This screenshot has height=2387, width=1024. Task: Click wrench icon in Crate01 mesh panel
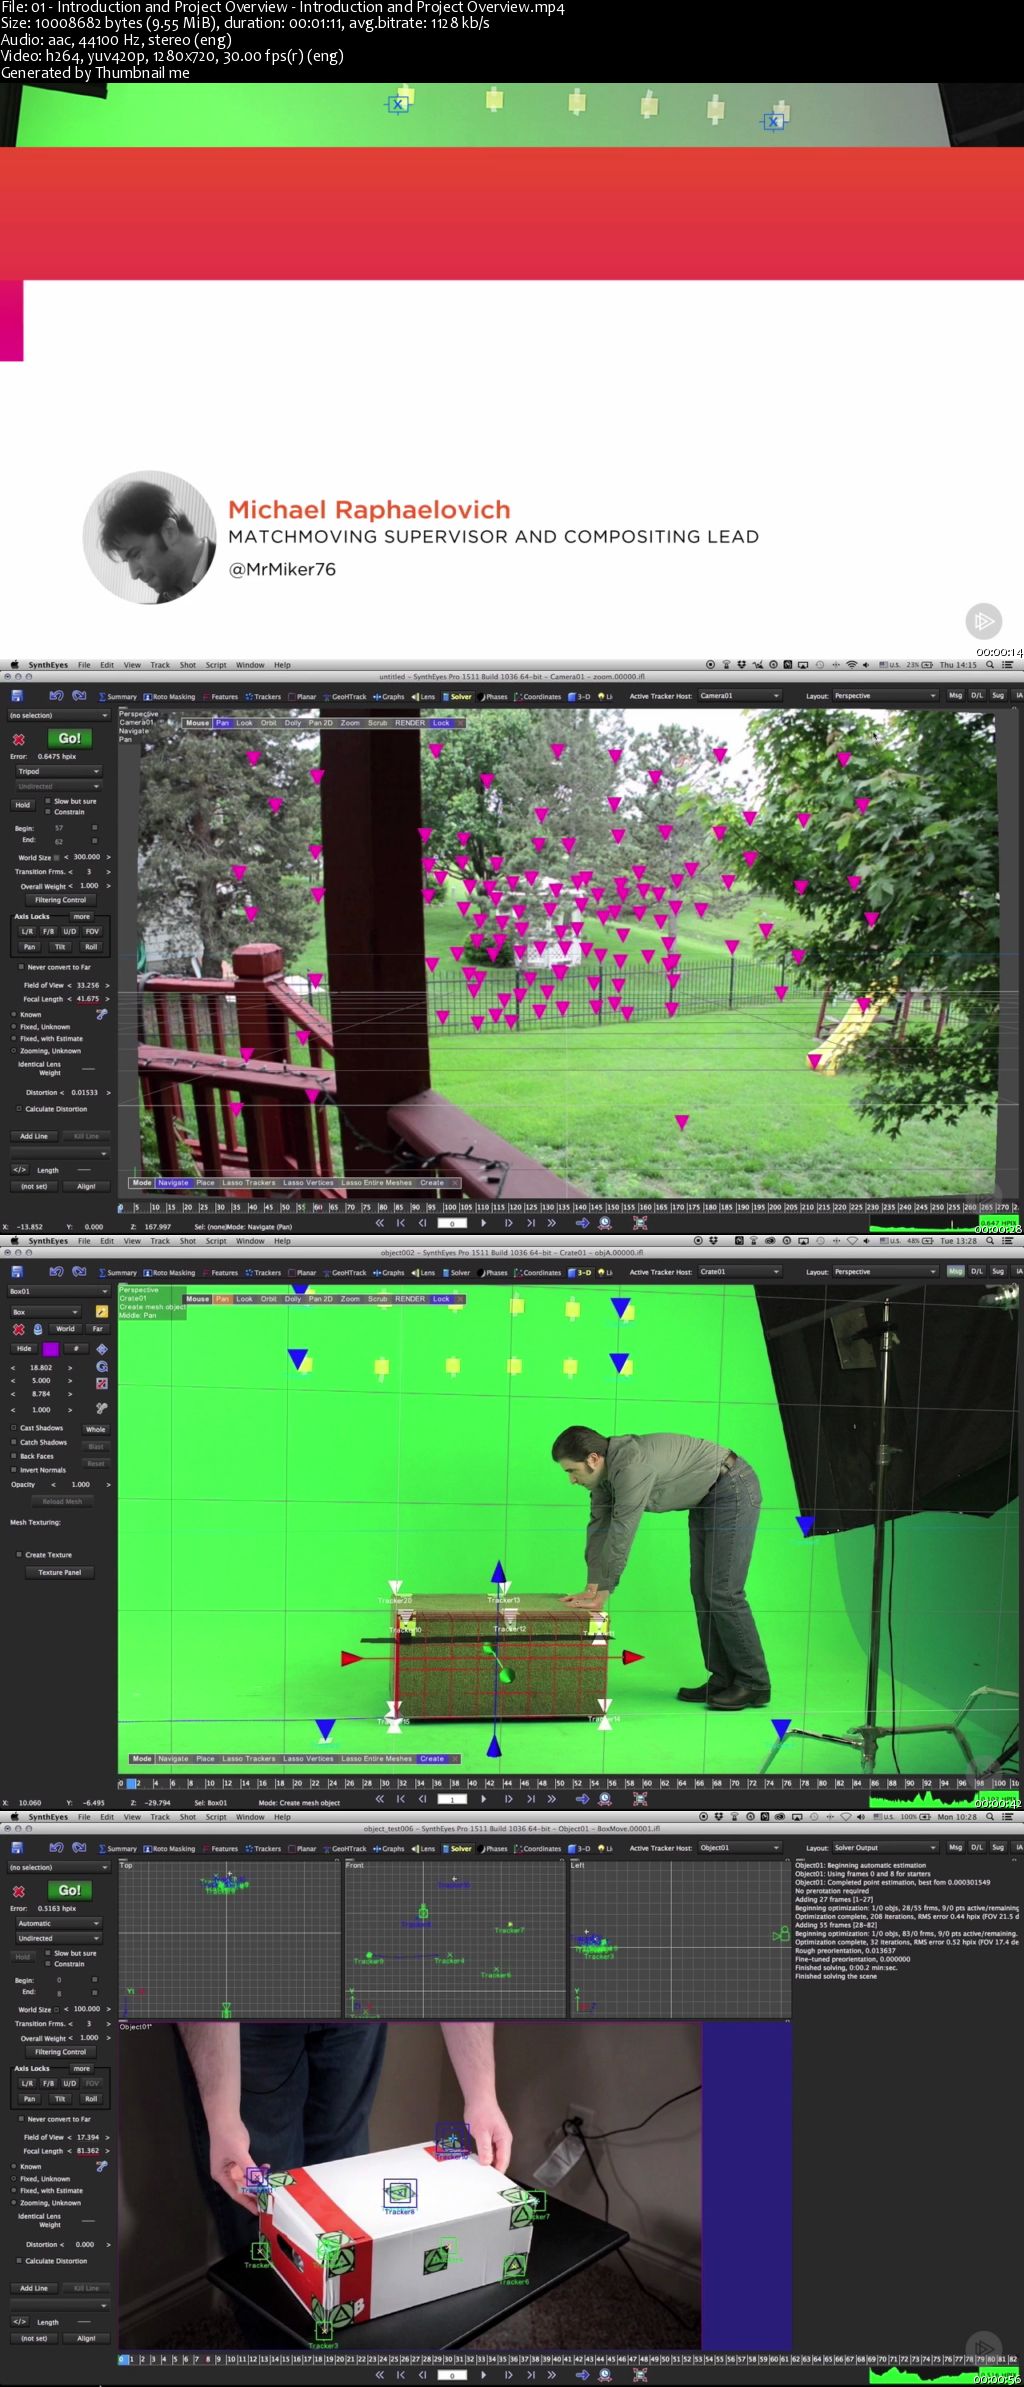101,1408
